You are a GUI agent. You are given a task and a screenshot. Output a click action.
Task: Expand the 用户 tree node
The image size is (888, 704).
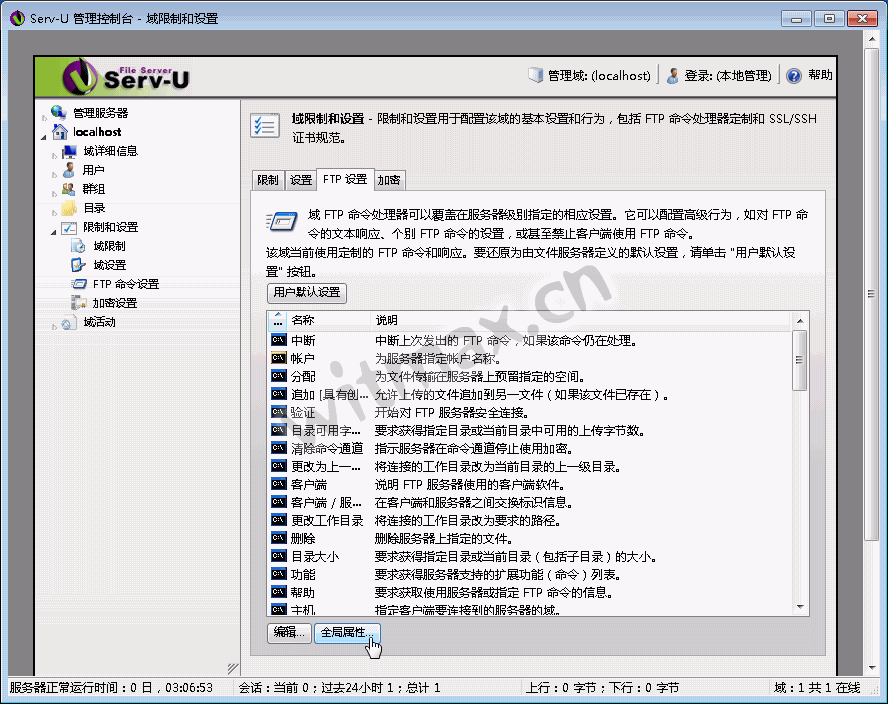[54, 174]
